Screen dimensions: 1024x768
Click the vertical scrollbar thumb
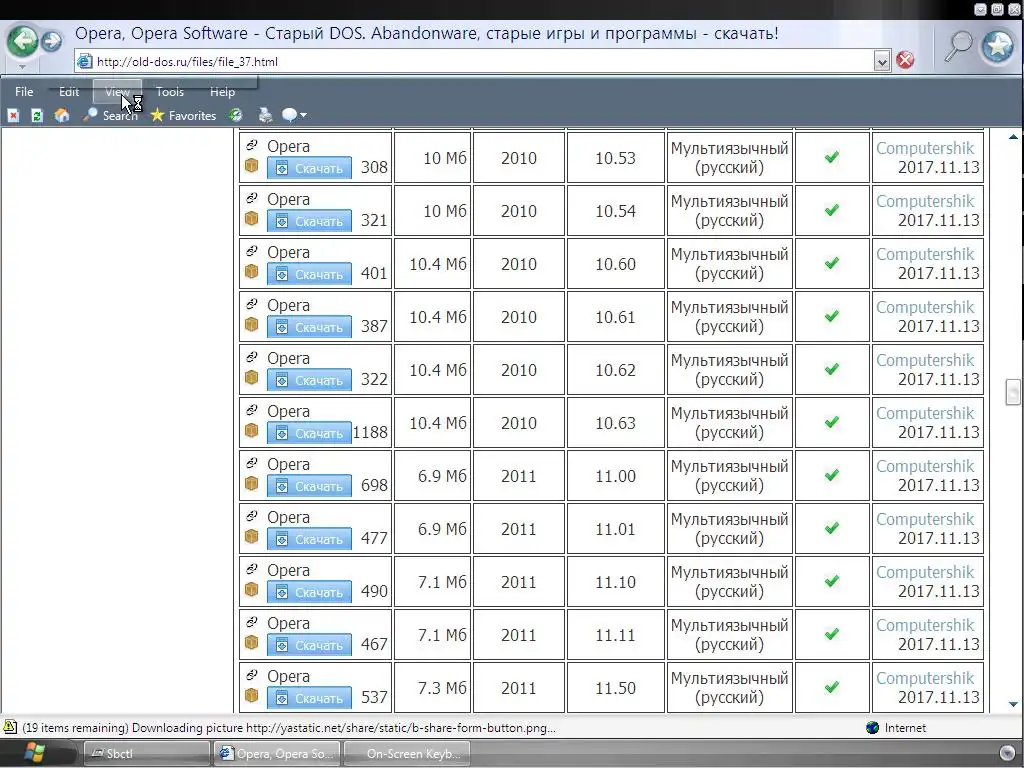point(1012,392)
